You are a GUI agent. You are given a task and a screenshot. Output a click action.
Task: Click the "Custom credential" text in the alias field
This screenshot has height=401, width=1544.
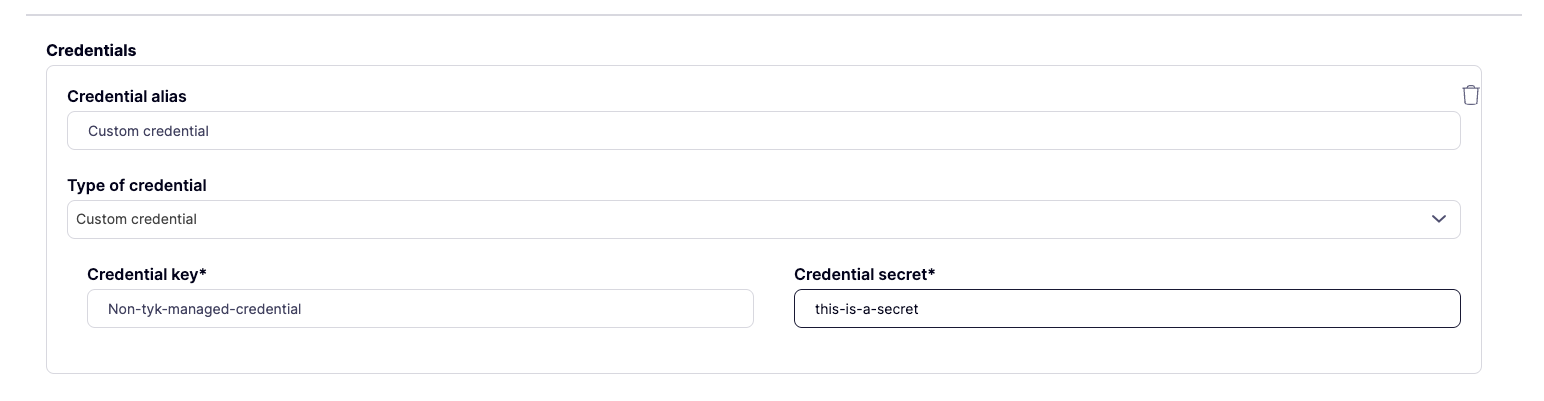(x=148, y=131)
